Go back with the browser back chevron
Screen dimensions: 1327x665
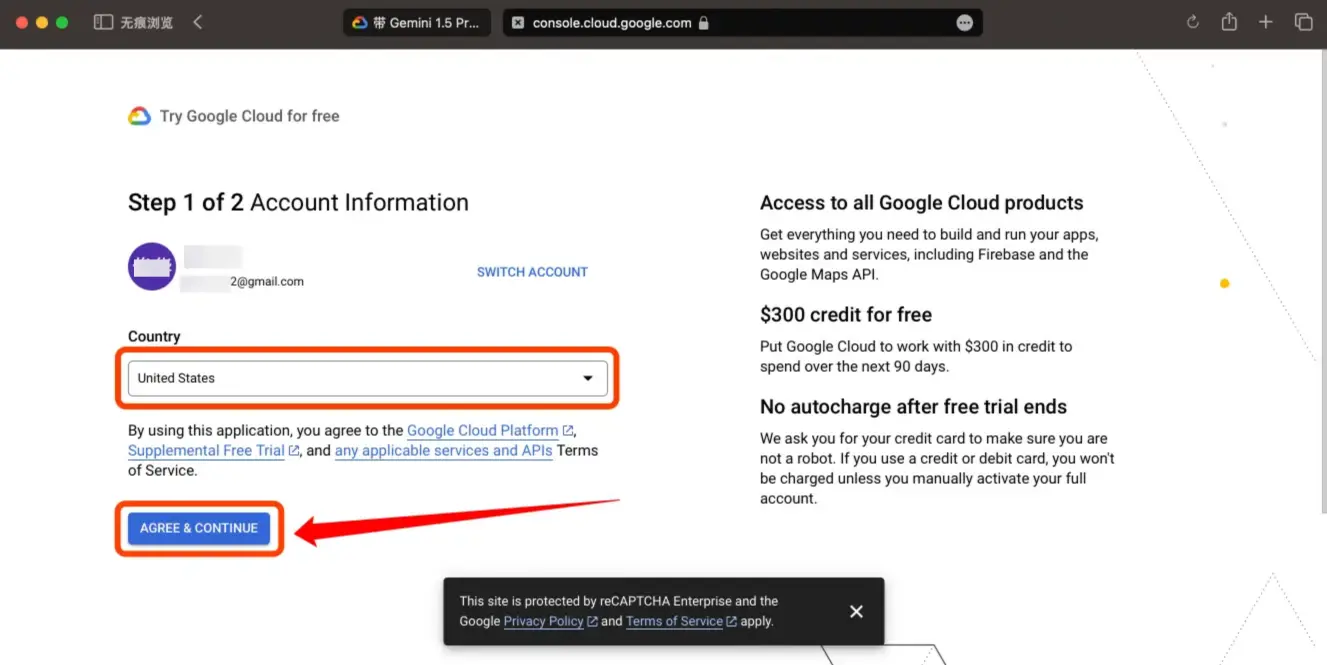tap(198, 22)
